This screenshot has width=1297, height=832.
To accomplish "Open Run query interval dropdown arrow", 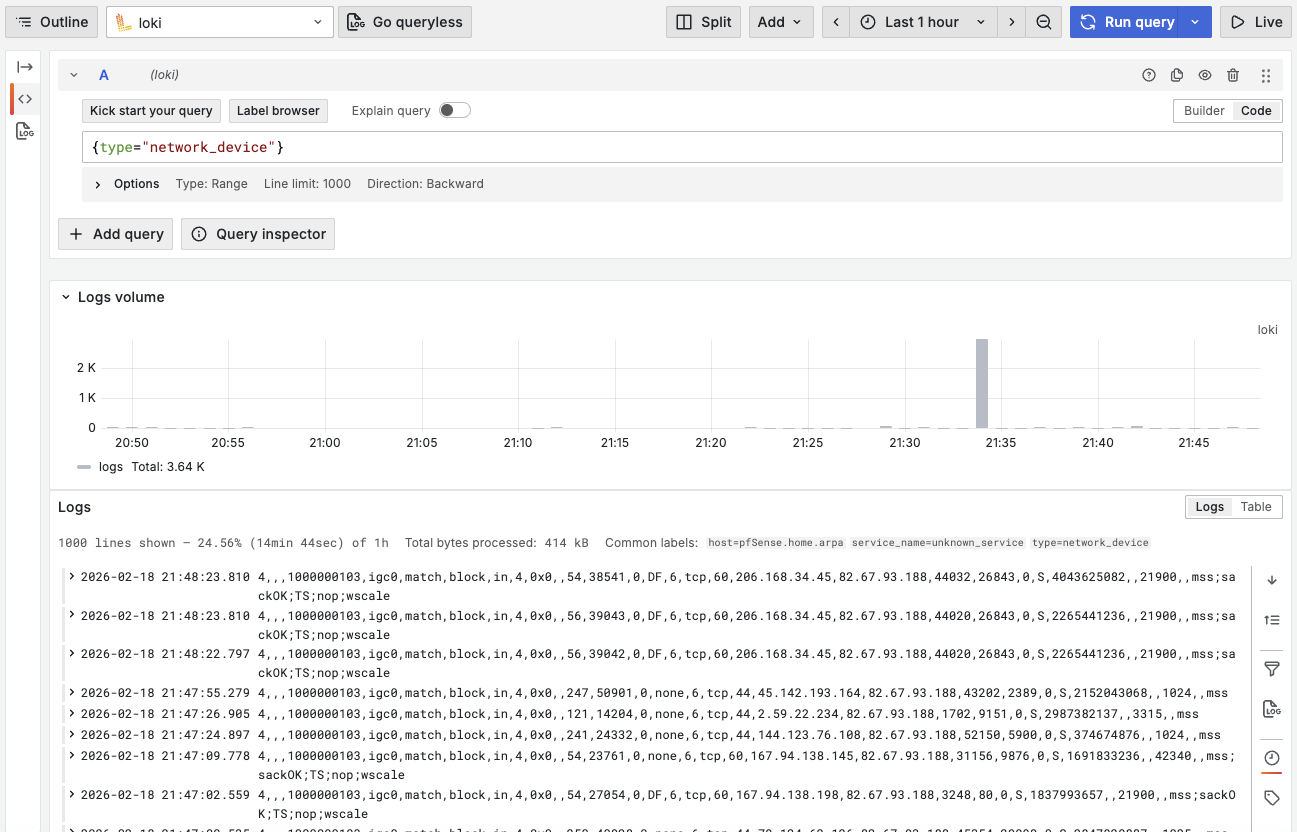I will (x=1196, y=22).
